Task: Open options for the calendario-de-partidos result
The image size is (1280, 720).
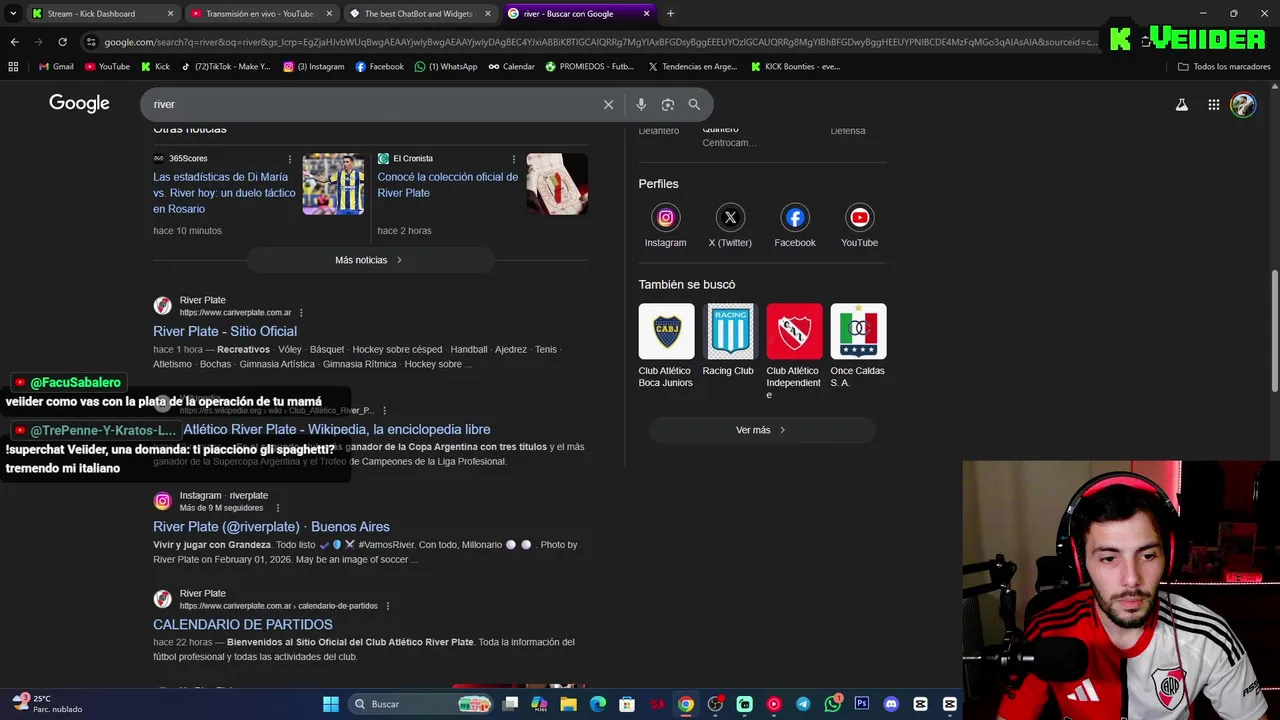Action: [388, 606]
